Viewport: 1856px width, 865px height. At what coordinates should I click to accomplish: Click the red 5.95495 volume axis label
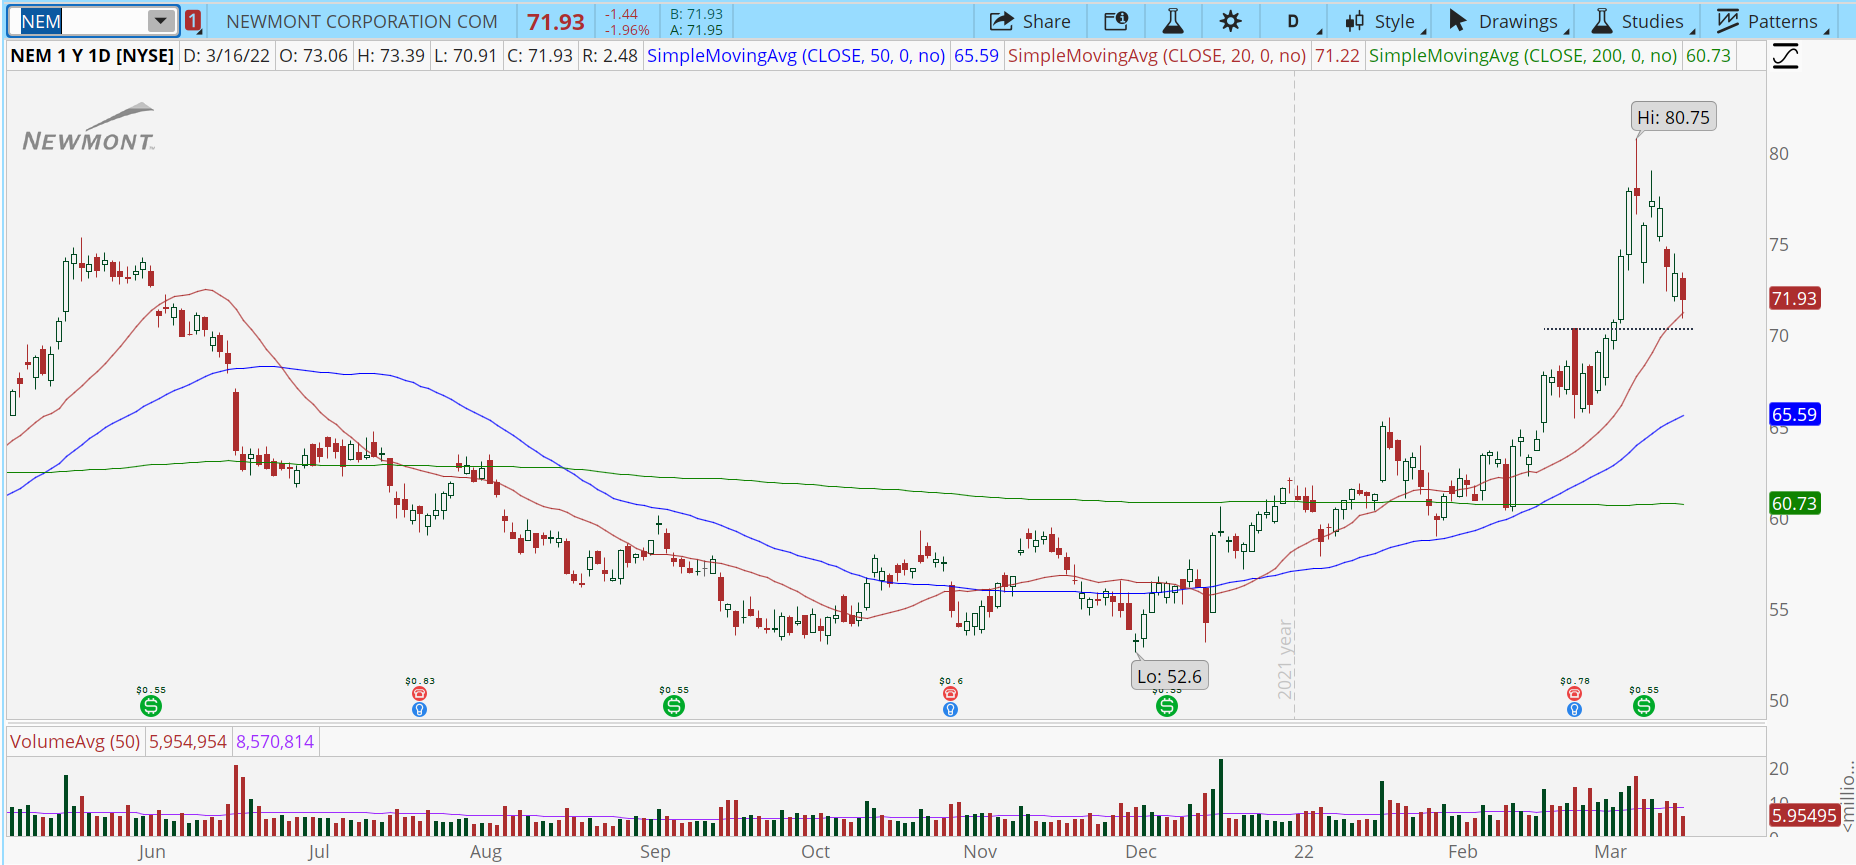(x=1804, y=815)
